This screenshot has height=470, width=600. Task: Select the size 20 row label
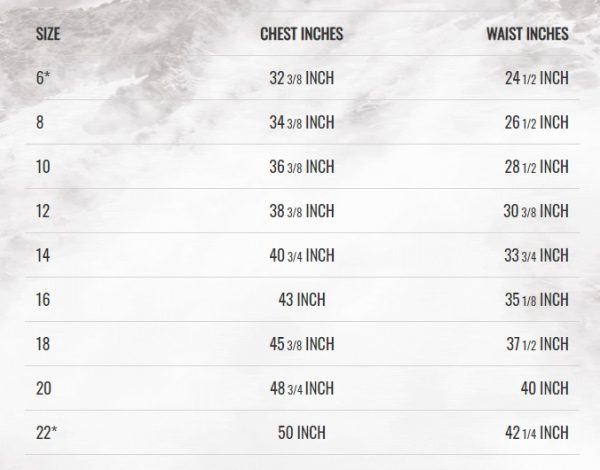43,388
